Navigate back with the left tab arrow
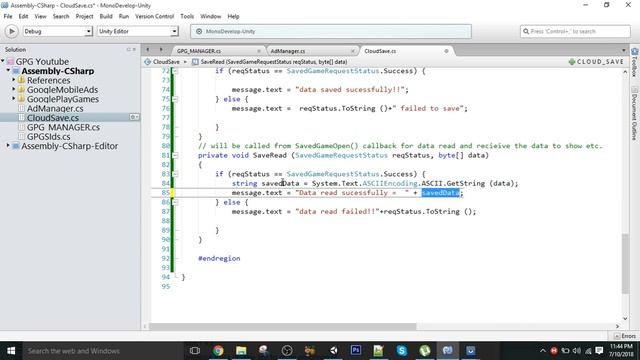The width and height of the screenshot is (640, 360). pos(148,50)
